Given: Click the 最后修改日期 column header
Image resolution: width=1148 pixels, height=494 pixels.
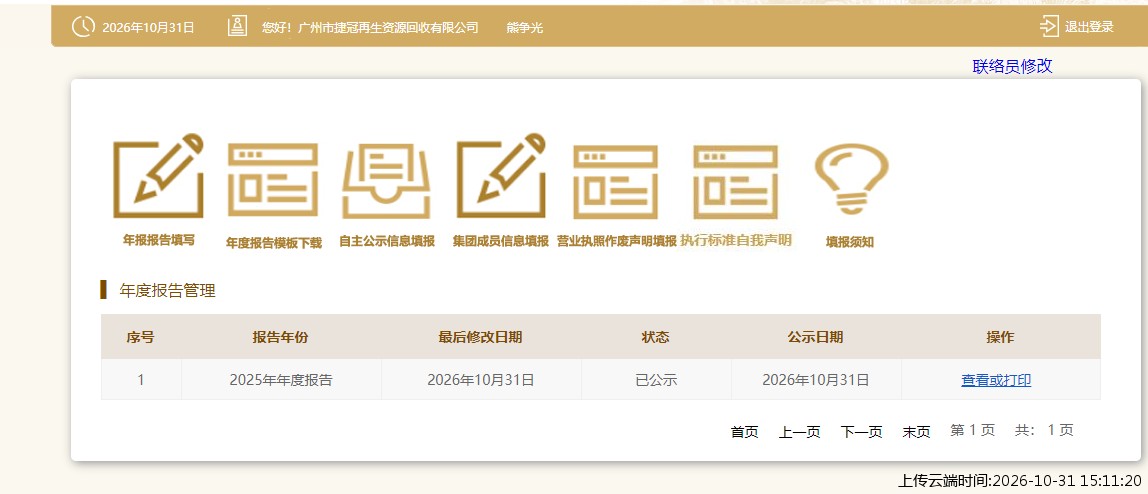Looking at the screenshot, I should (480, 337).
